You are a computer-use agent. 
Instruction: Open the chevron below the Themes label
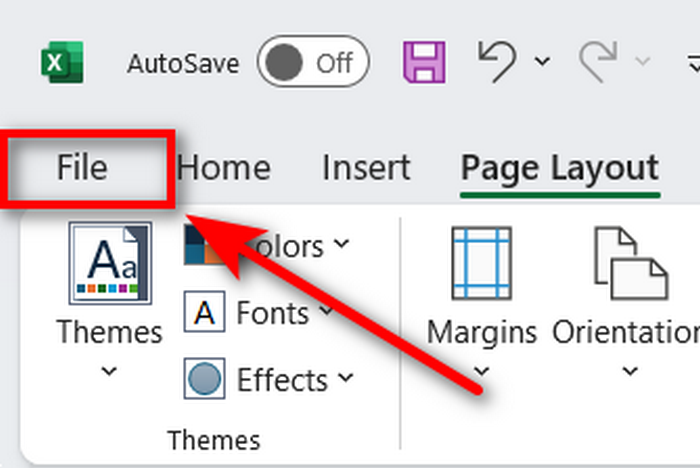(x=110, y=372)
